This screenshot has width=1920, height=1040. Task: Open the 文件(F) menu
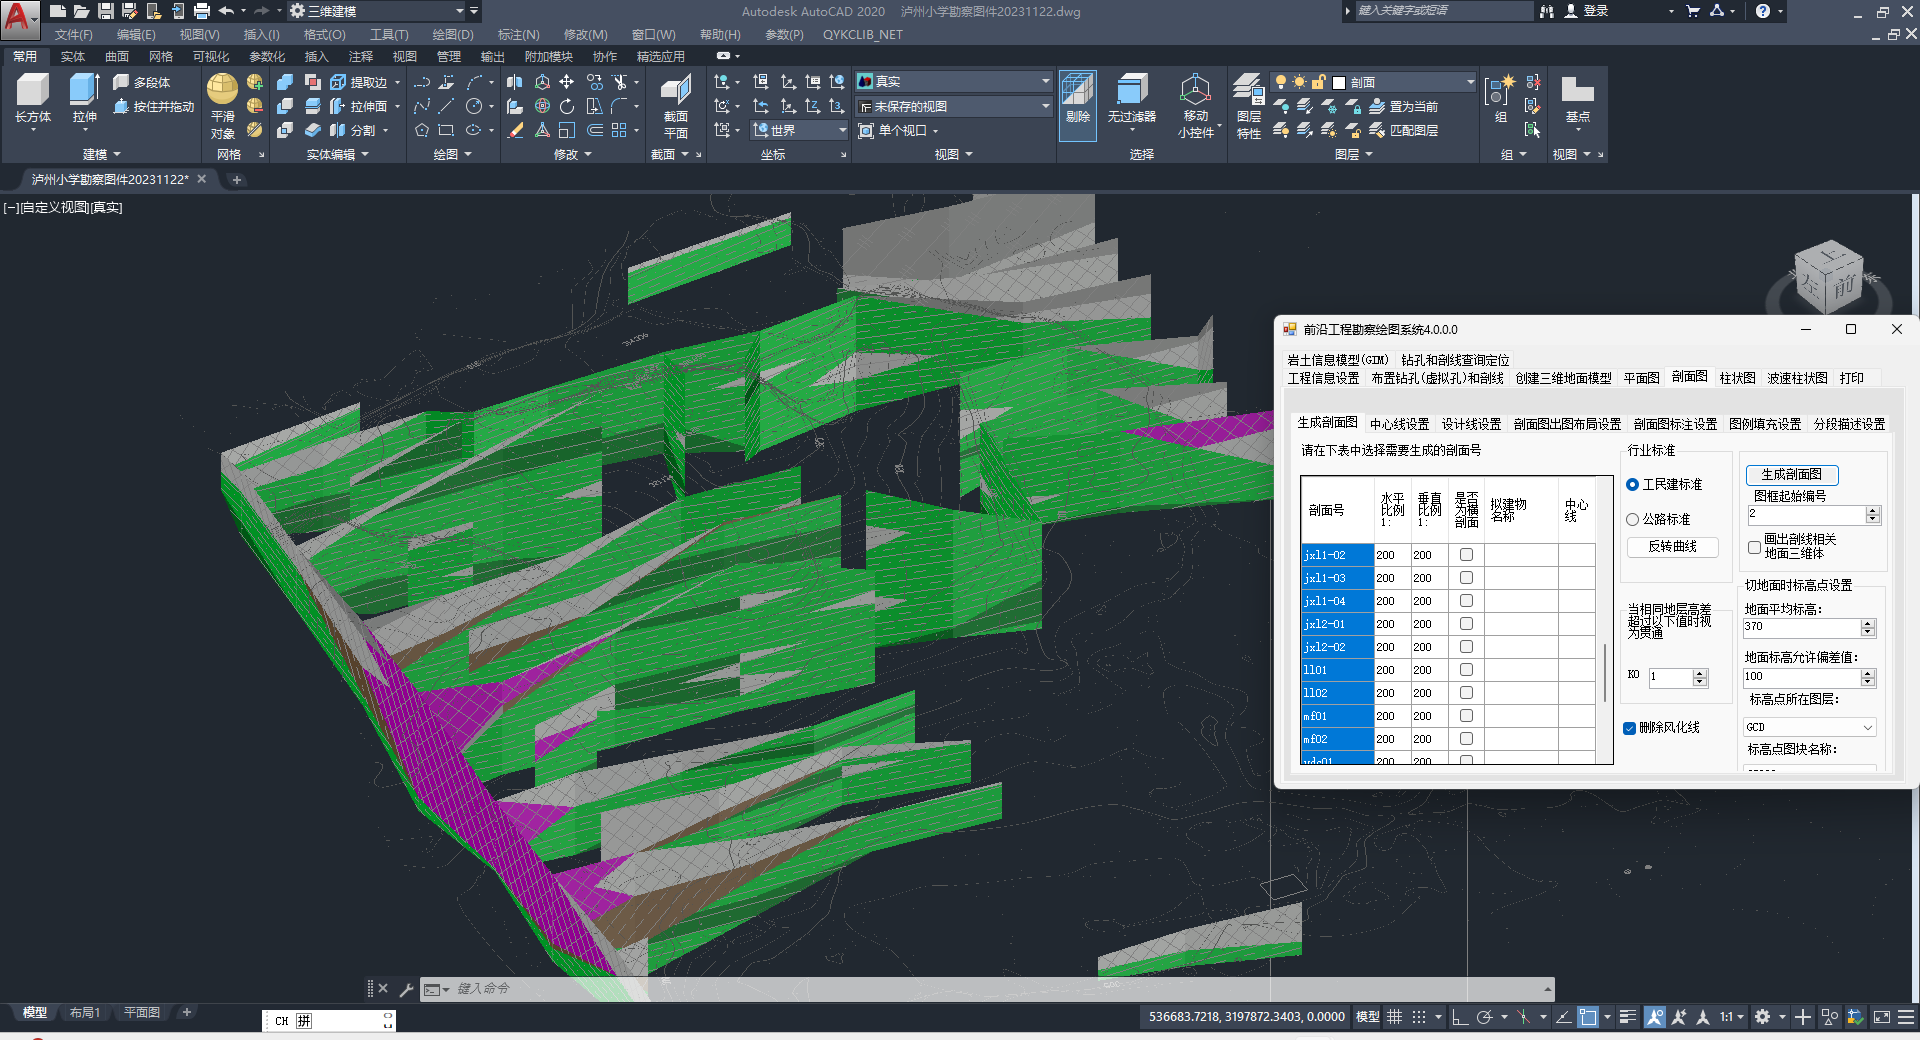click(x=74, y=35)
